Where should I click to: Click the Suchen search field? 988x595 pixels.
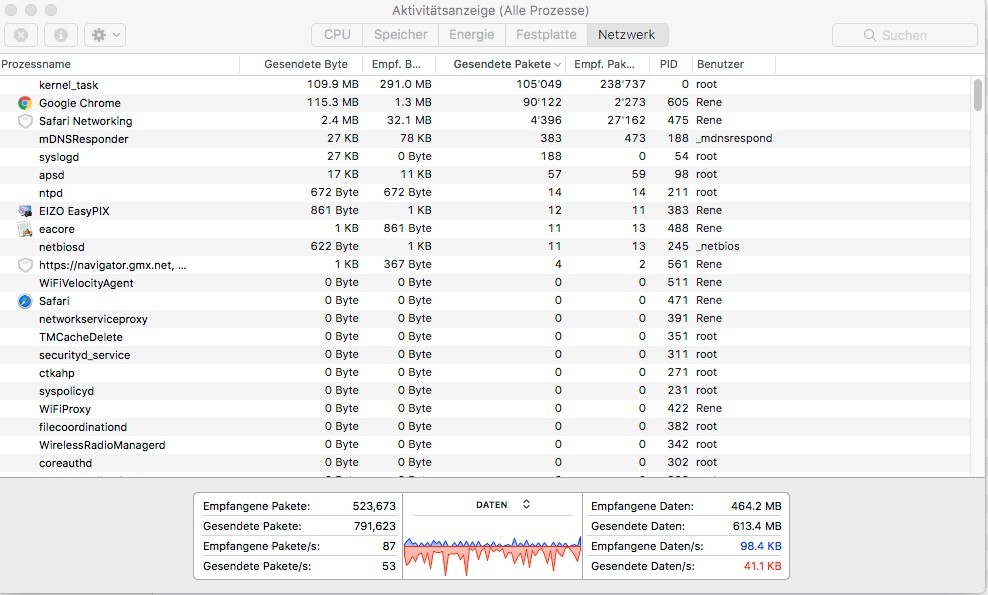point(904,35)
